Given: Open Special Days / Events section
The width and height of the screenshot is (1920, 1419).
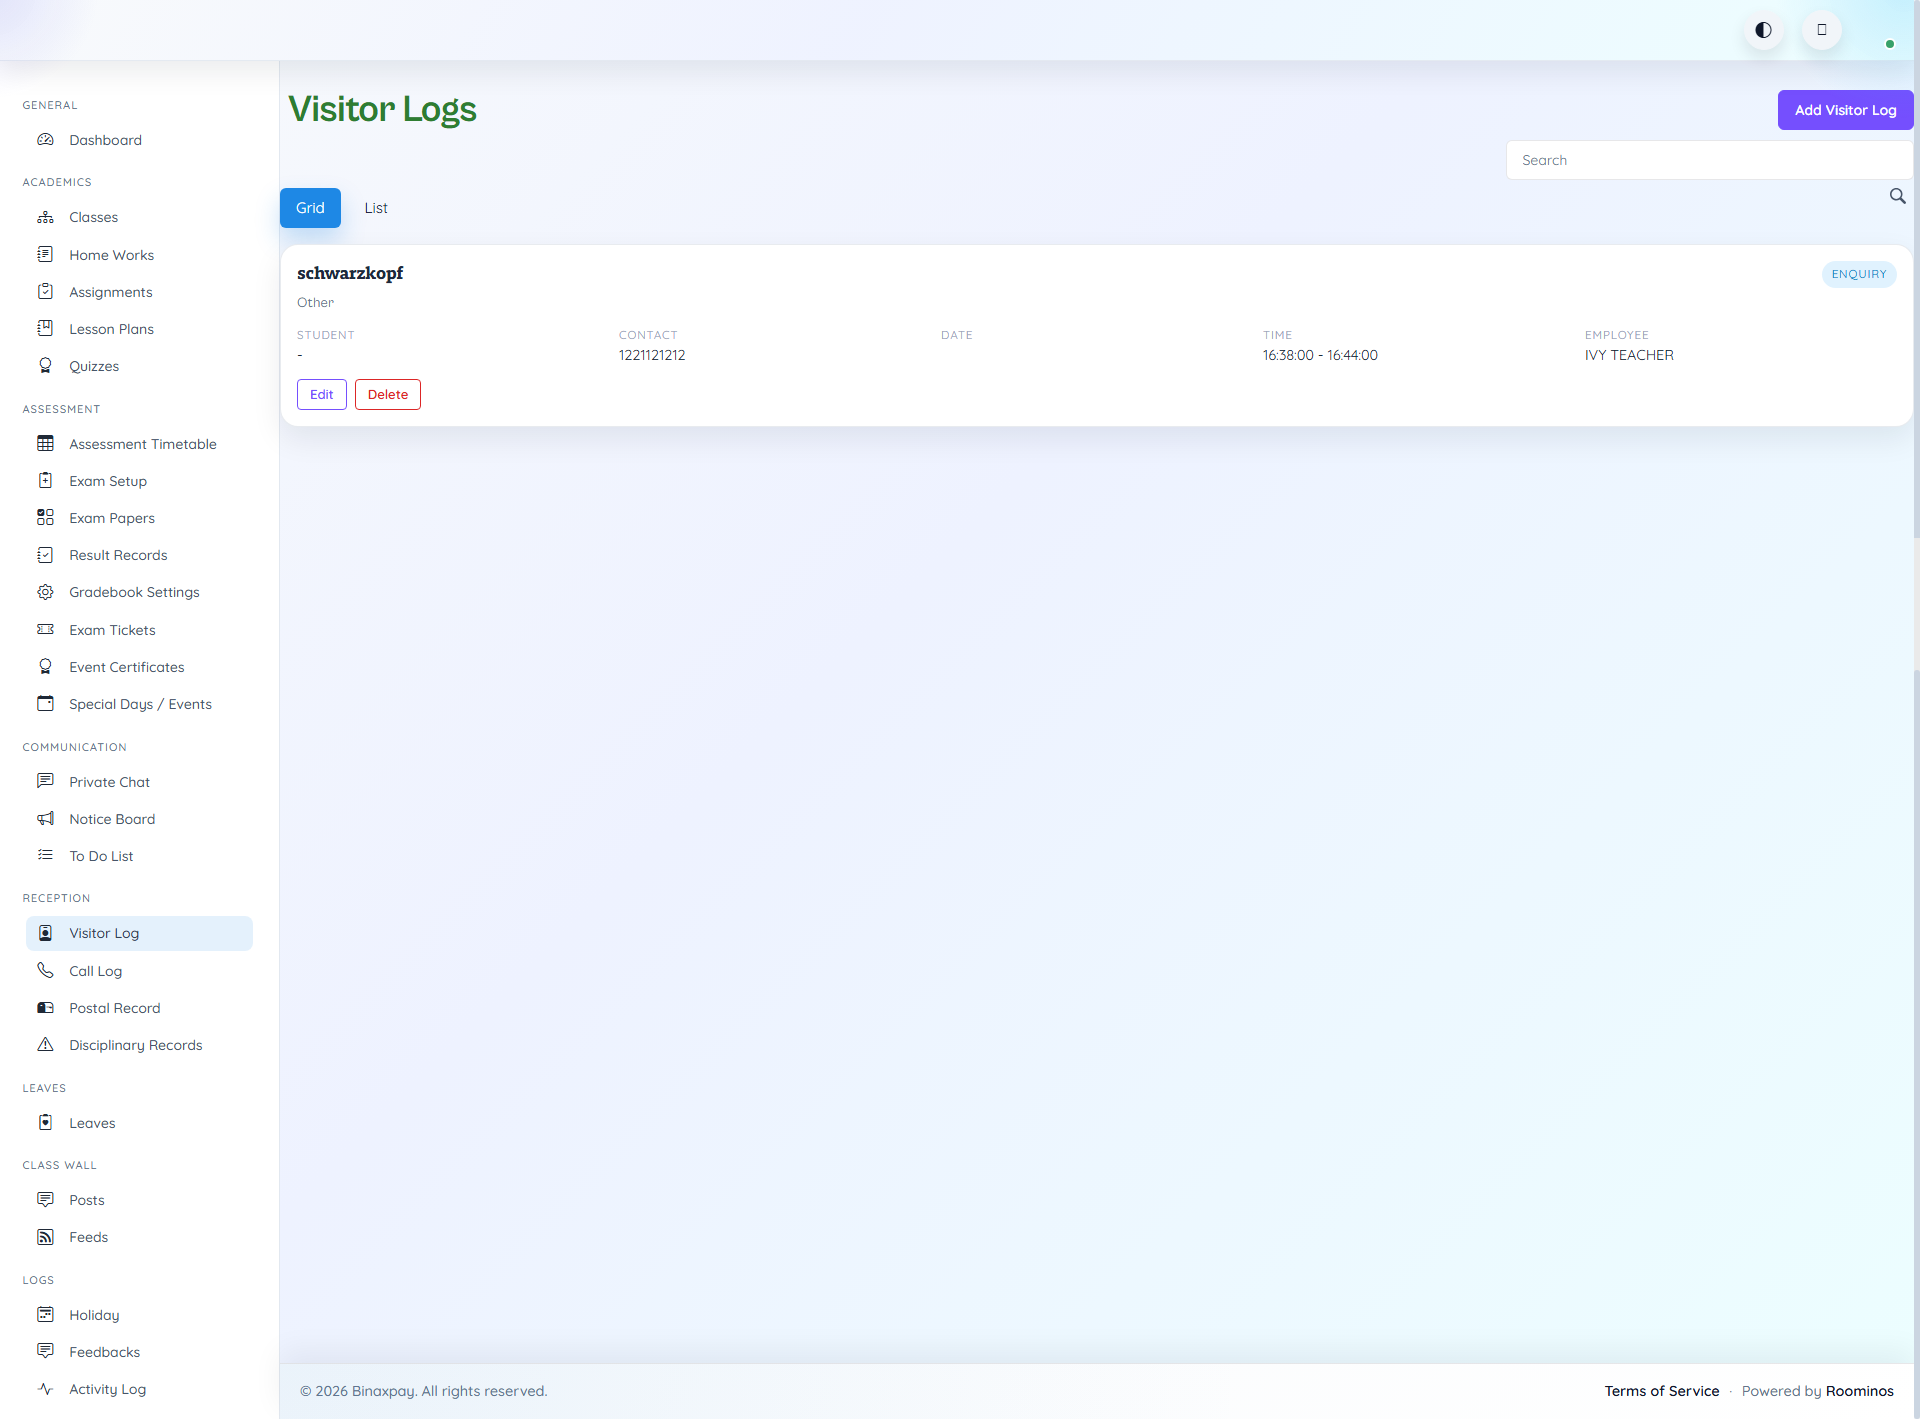Looking at the screenshot, I should click(x=139, y=704).
